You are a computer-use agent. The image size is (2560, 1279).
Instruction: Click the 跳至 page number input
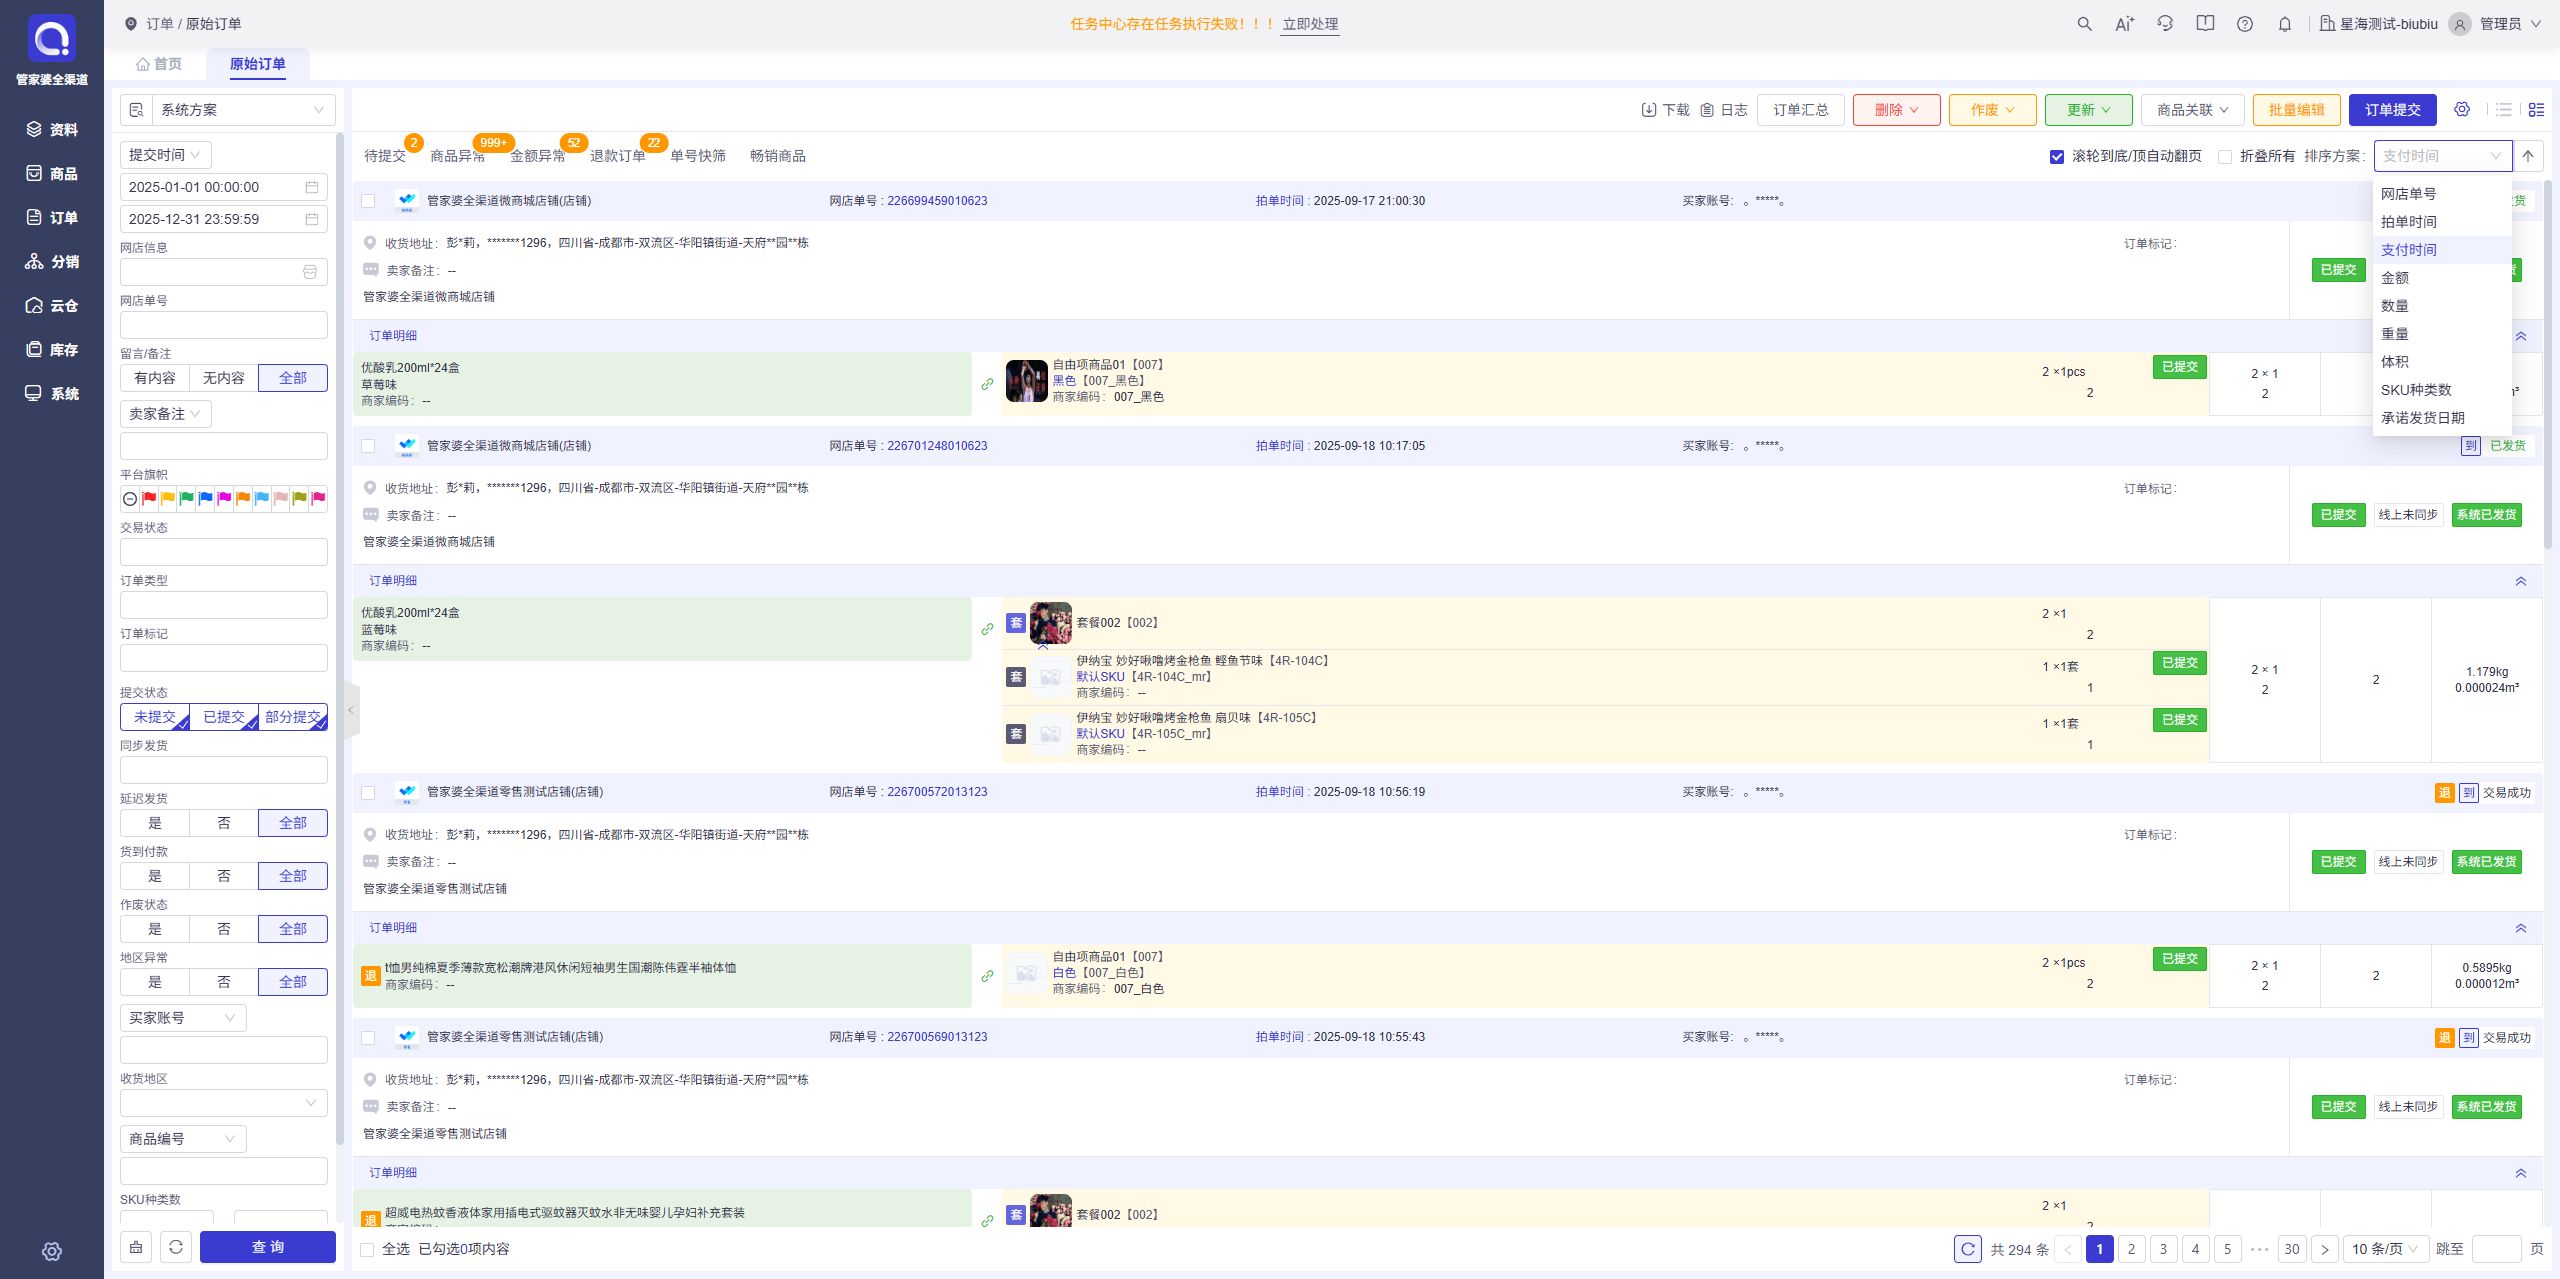click(x=2496, y=1249)
